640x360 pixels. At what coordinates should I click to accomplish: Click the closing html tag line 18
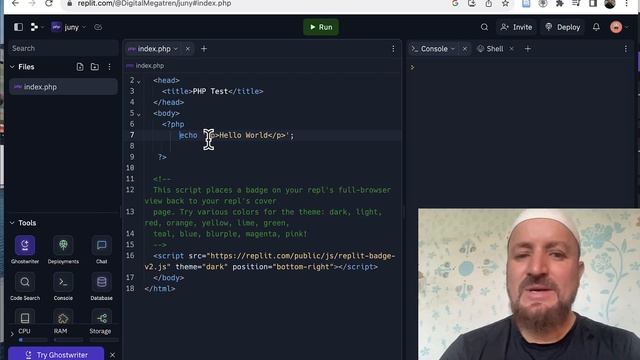coord(160,289)
